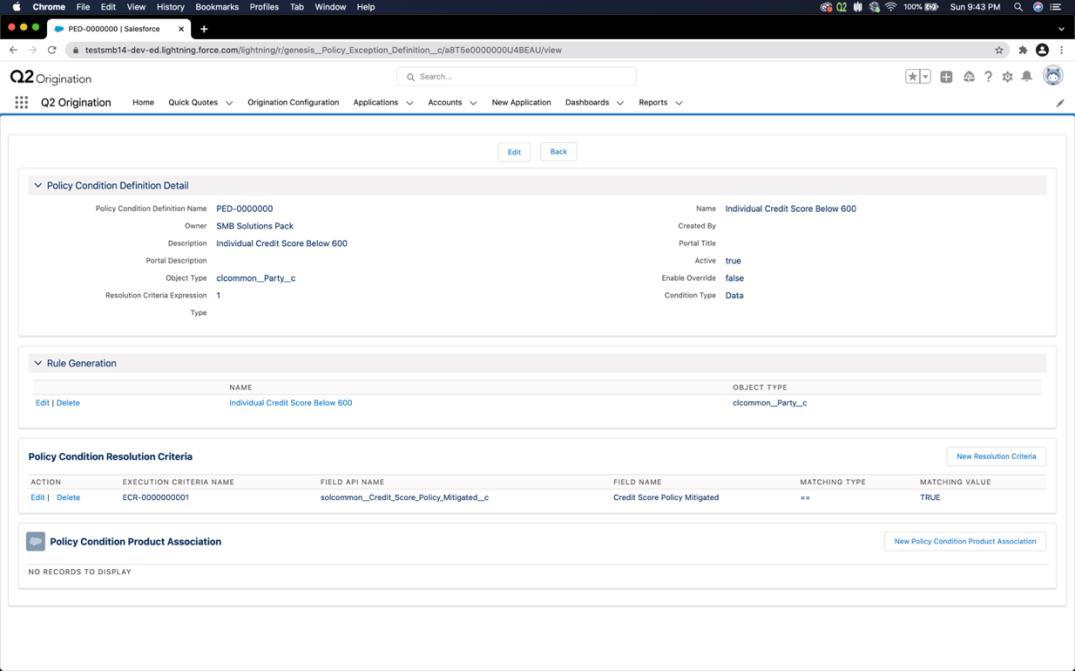
Task: Click the Edit button at top
Action: pyautogui.click(x=514, y=152)
